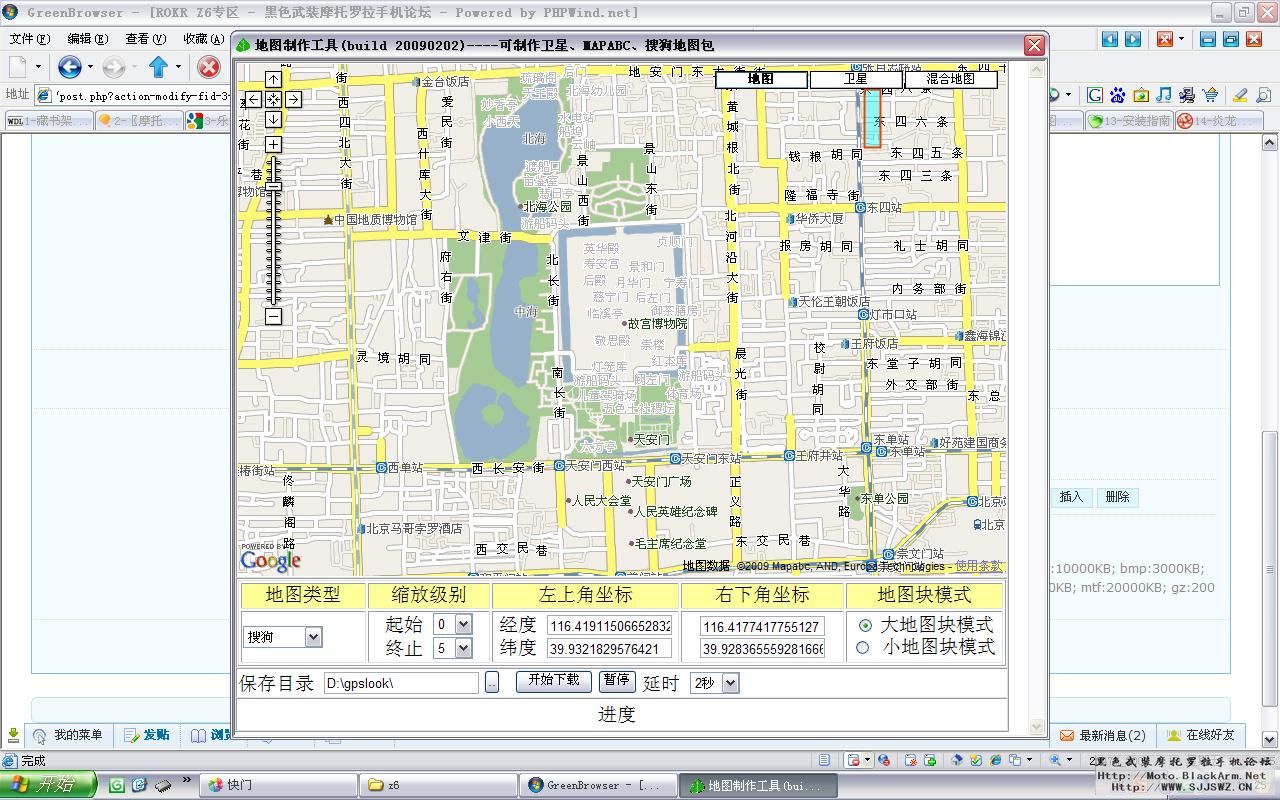Screen dimensions: 1280x800
Task: Zoom in map with plus button
Action: point(273,144)
